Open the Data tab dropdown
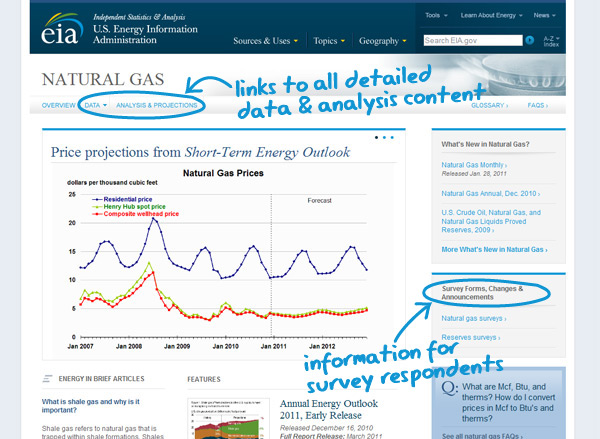Viewport: 600px width, 439px height. tap(96, 105)
